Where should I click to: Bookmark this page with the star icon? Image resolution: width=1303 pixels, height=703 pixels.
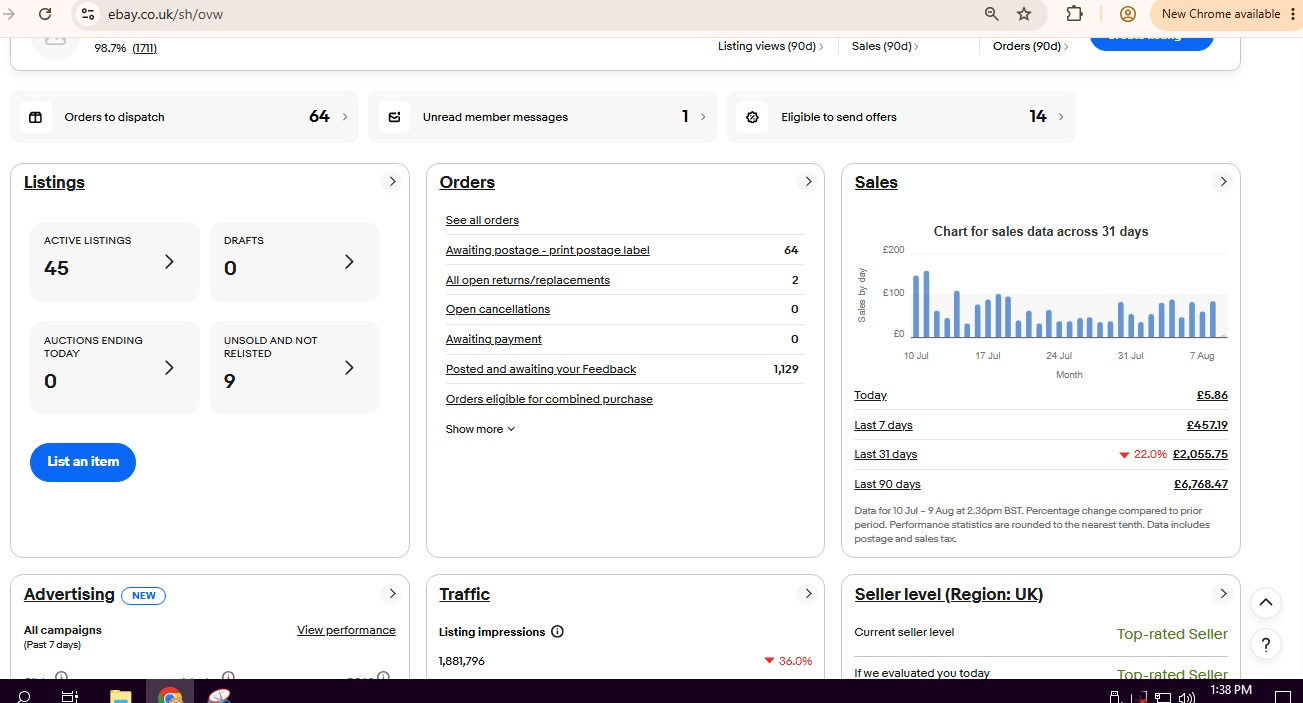[x=1024, y=14]
